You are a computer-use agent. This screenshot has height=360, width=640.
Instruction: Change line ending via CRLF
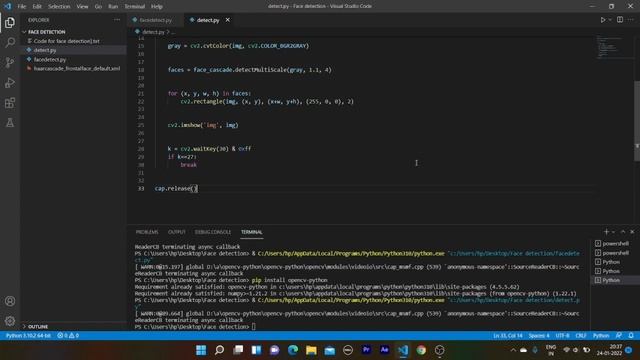click(581, 336)
